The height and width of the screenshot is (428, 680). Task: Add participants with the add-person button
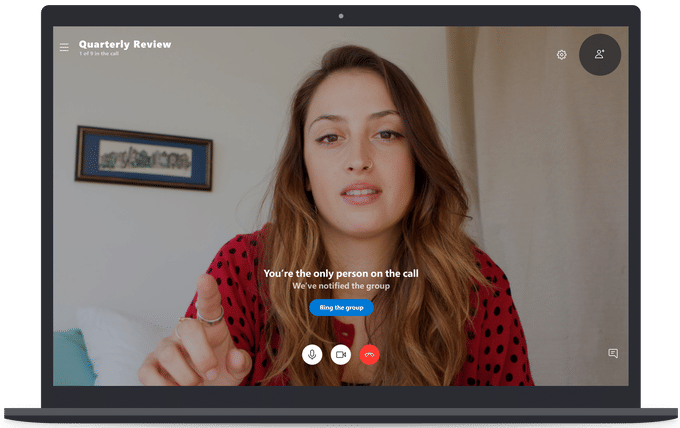[600, 54]
